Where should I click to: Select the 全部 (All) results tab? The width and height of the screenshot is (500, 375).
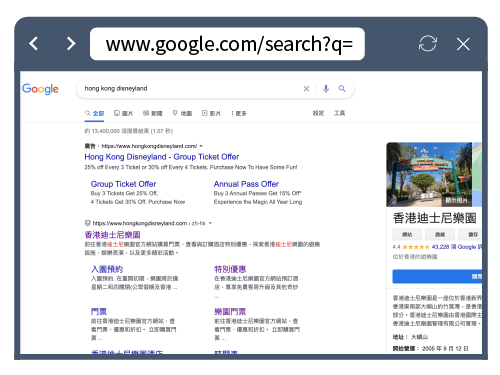point(94,113)
